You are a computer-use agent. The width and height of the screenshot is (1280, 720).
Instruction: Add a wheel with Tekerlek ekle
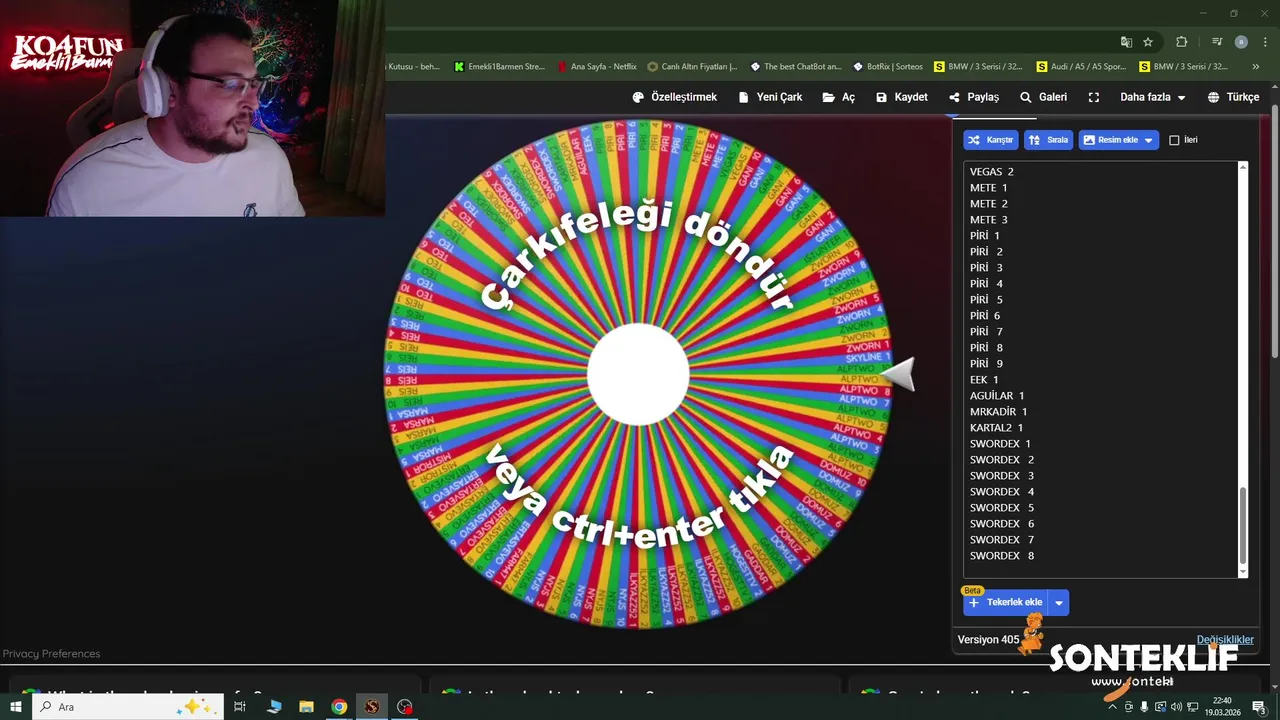coord(1005,602)
